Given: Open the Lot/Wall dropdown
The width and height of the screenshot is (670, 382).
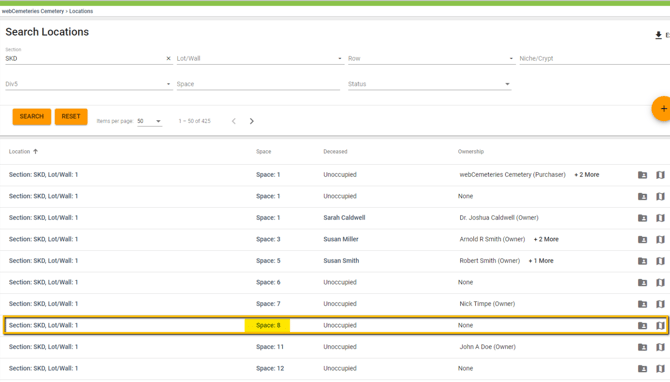Looking at the screenshot, I should coord(260,59).
